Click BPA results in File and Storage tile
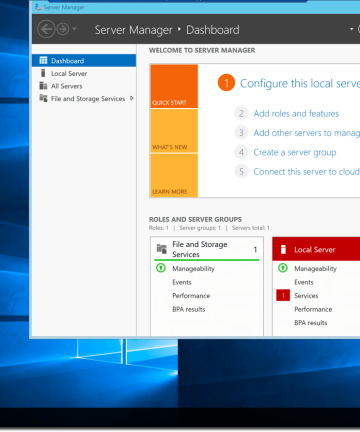This screenshot has height=432, width=360. [x=189, y=309]
